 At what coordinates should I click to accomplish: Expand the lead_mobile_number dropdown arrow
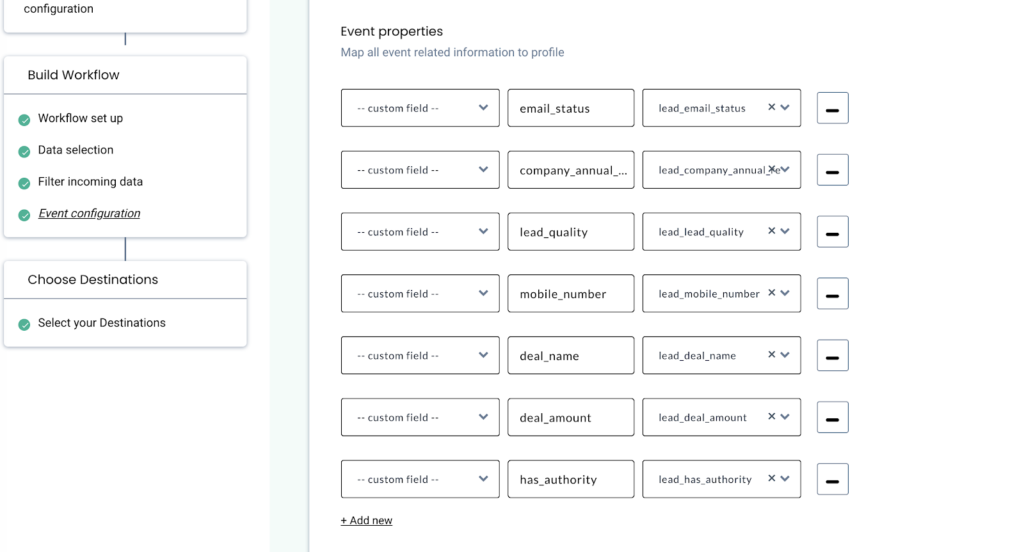pyautogui.click(x=785, y=294)
